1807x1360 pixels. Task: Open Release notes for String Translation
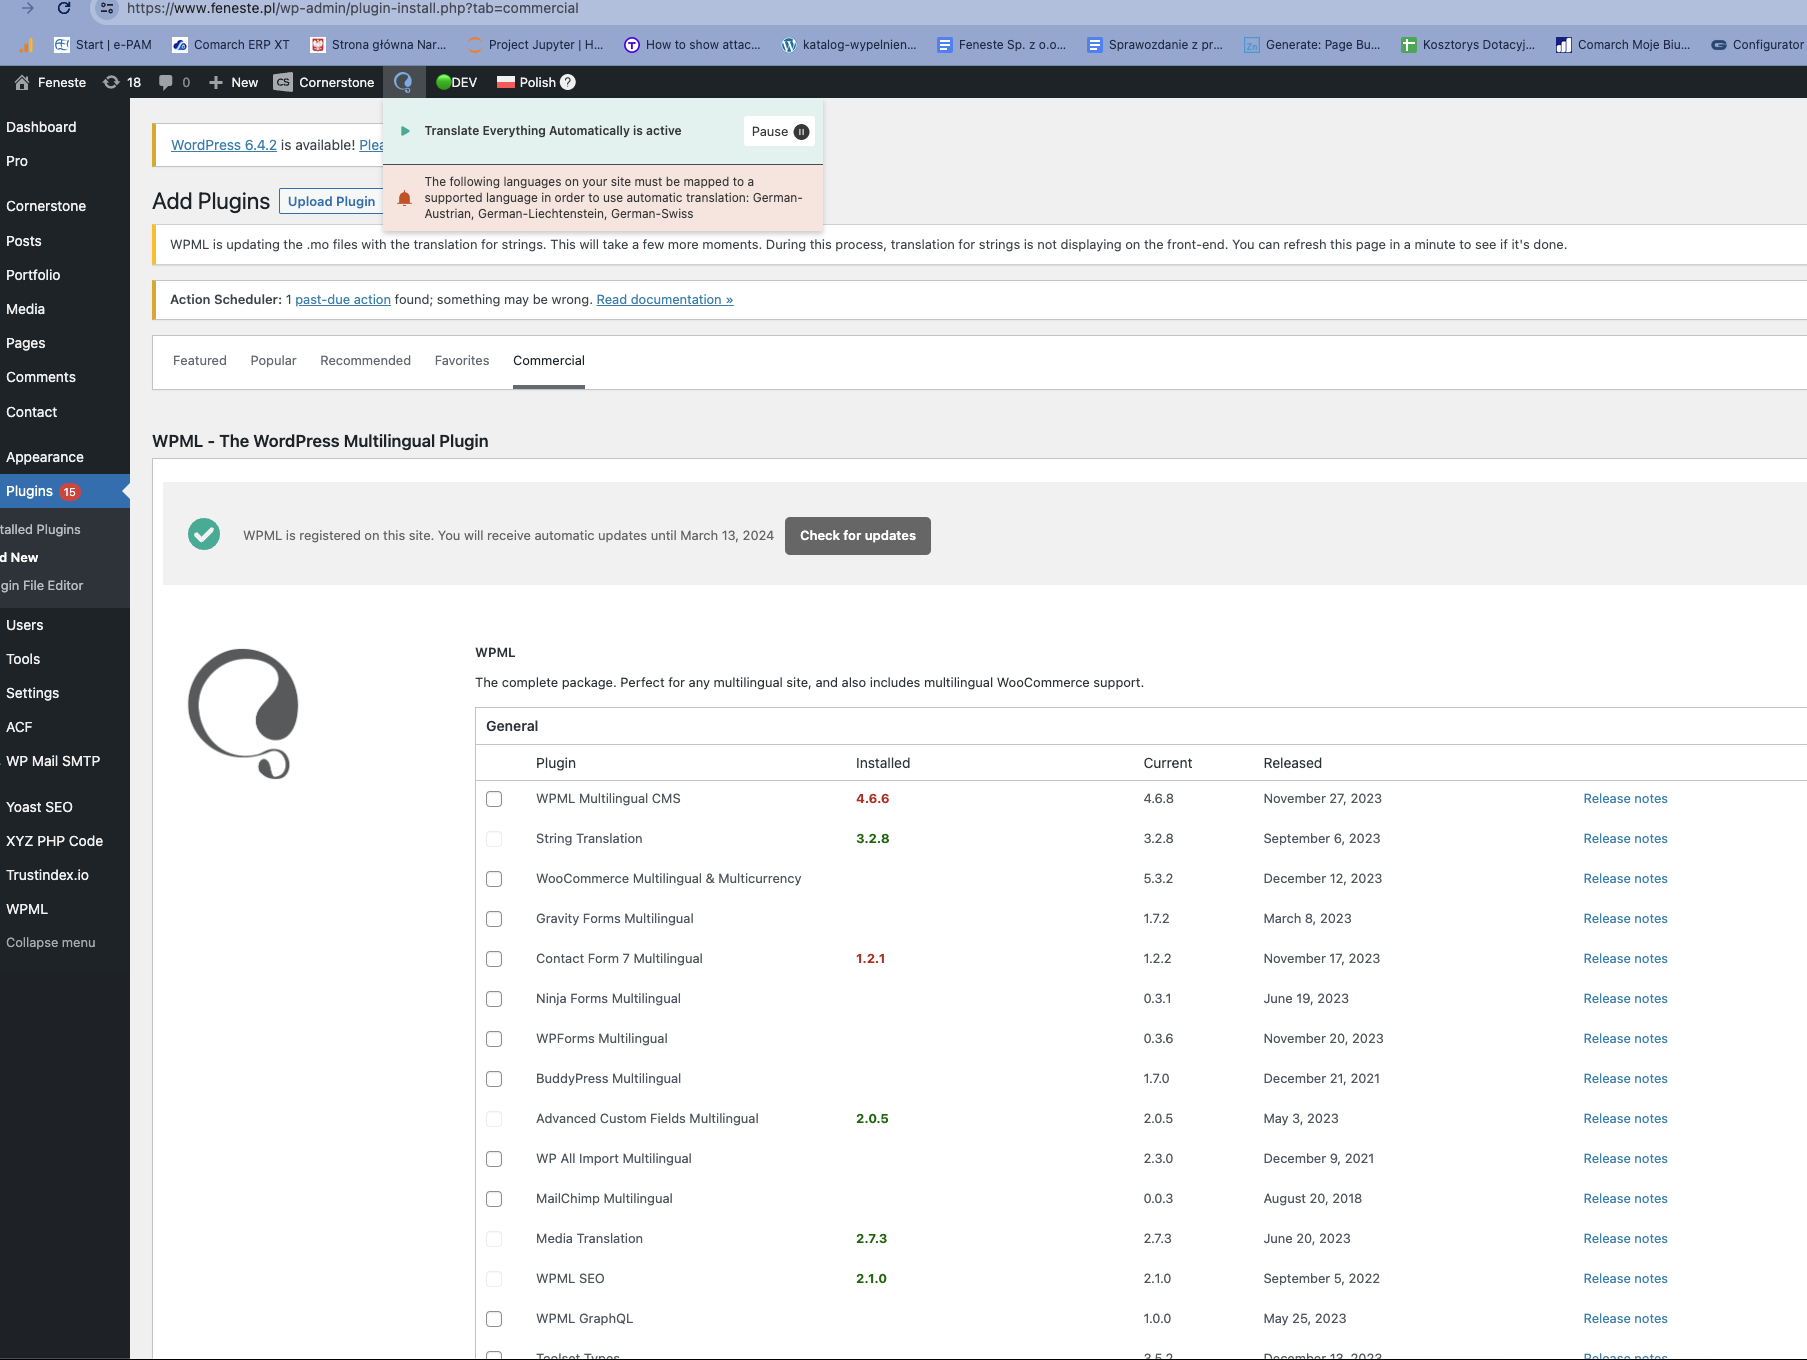1625,838
